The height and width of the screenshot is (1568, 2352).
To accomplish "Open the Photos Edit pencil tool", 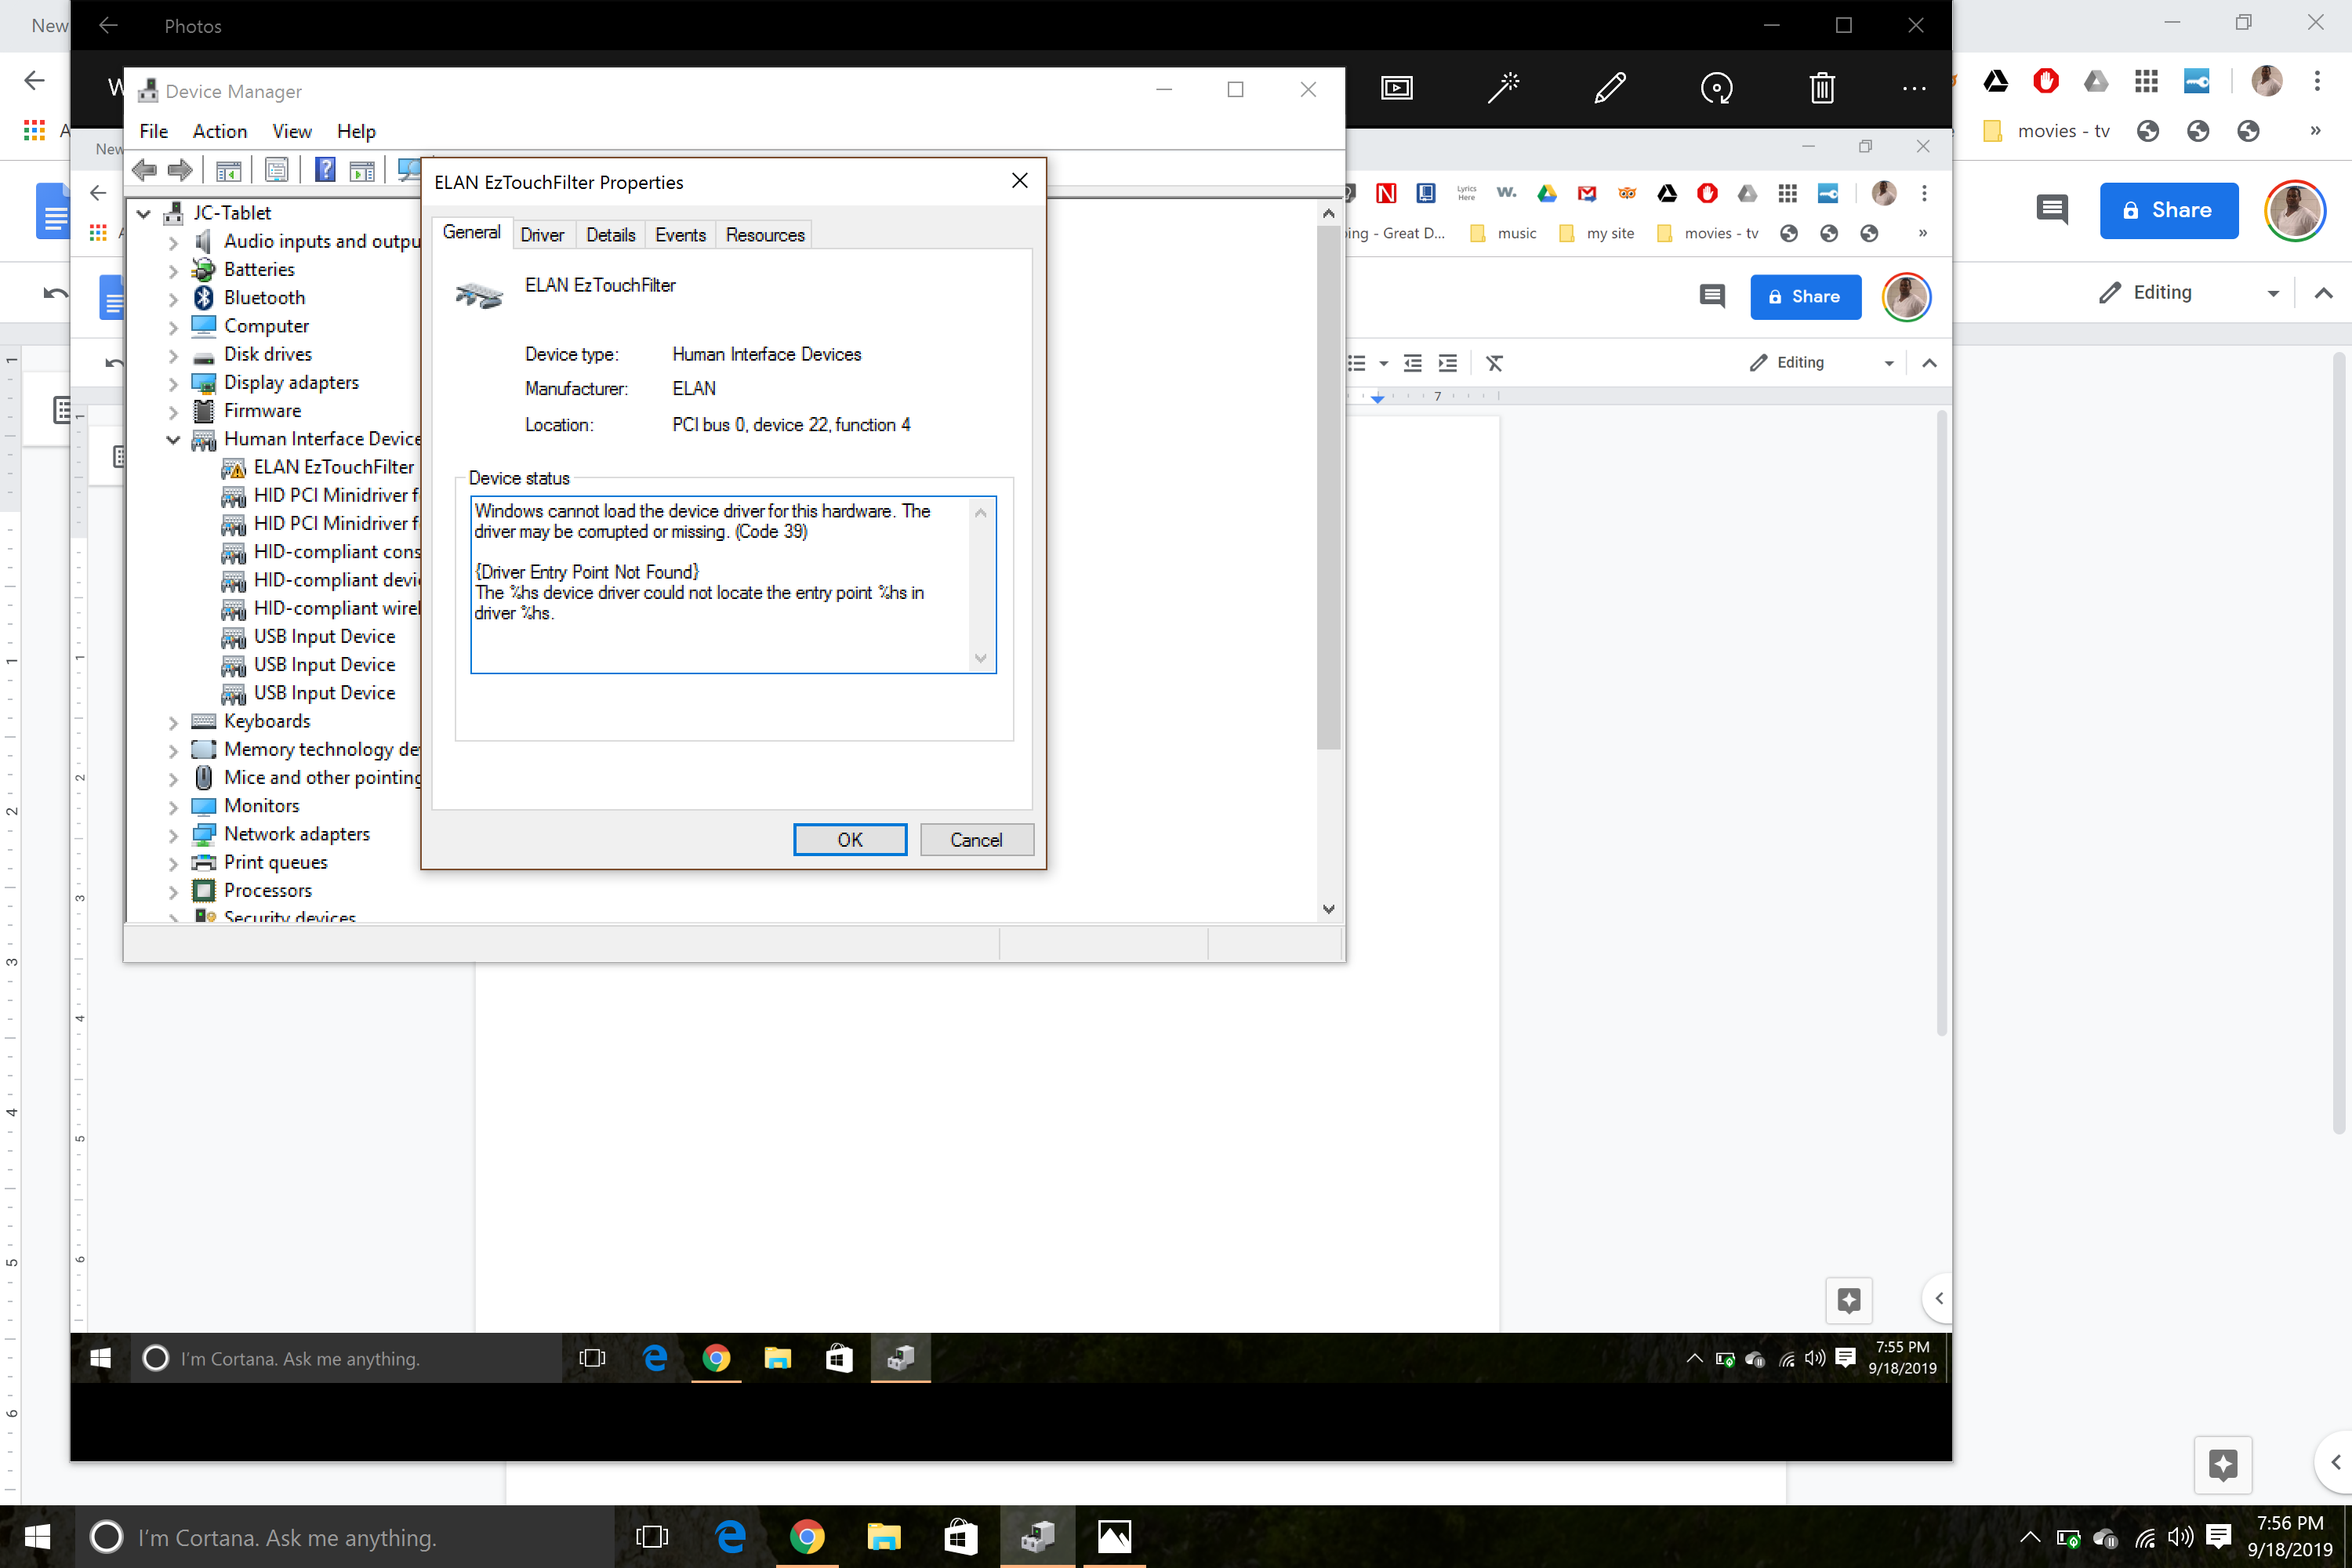I will 1609,88.
